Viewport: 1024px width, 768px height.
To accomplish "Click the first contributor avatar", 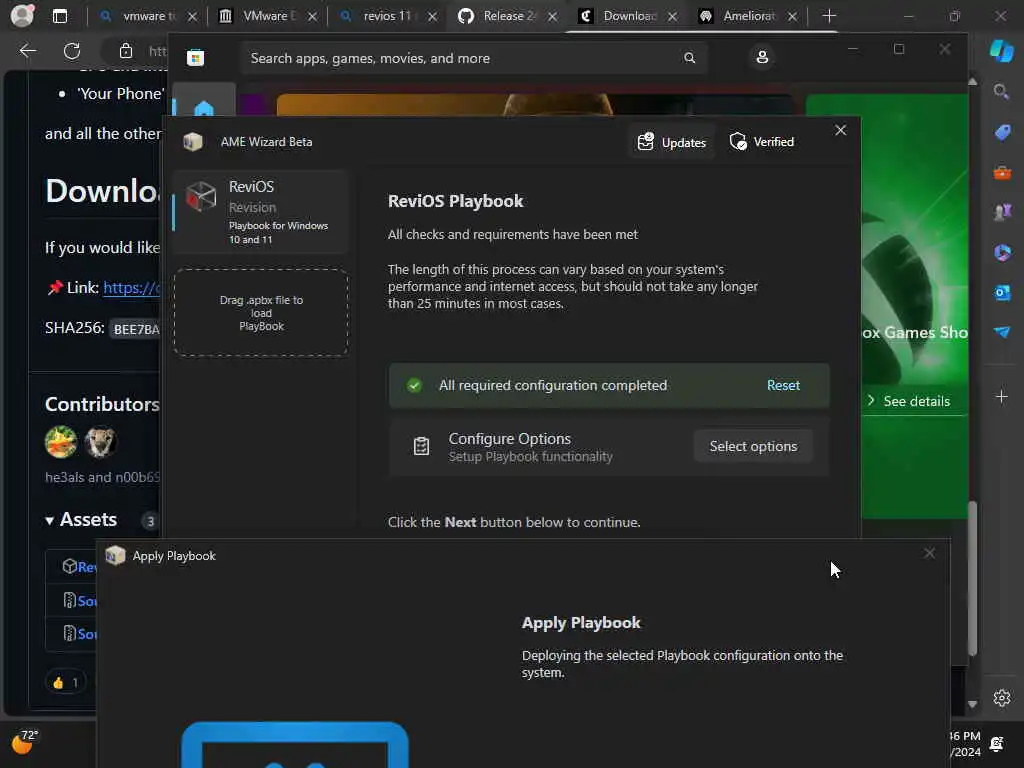I will 61,441.
